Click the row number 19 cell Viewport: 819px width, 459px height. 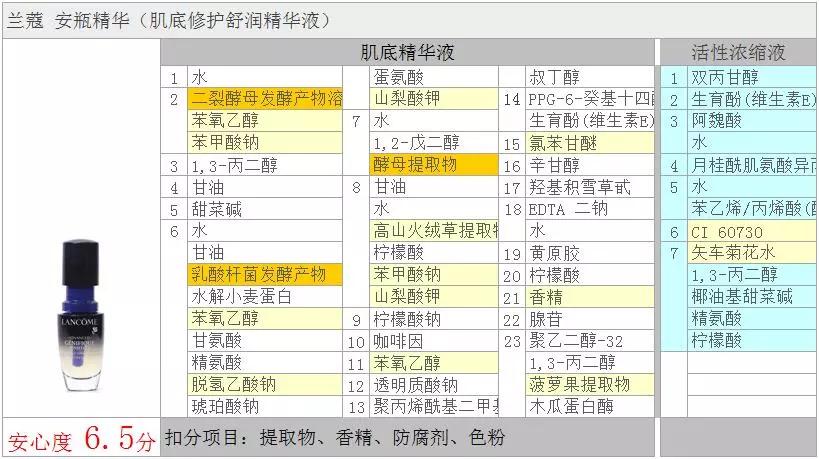pos(512,254)
